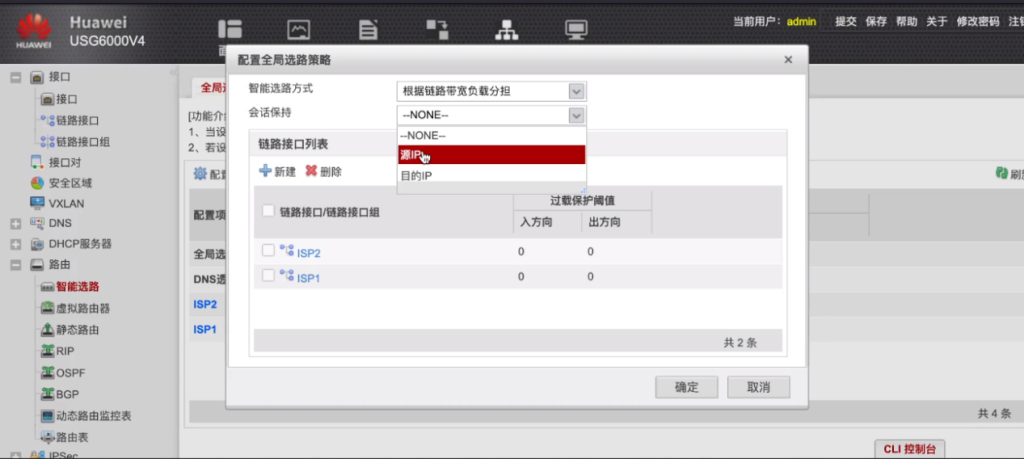The image size is (1024, 459).
Task: Expand the DHCP服务器 tree node
Action: point(16,244)
